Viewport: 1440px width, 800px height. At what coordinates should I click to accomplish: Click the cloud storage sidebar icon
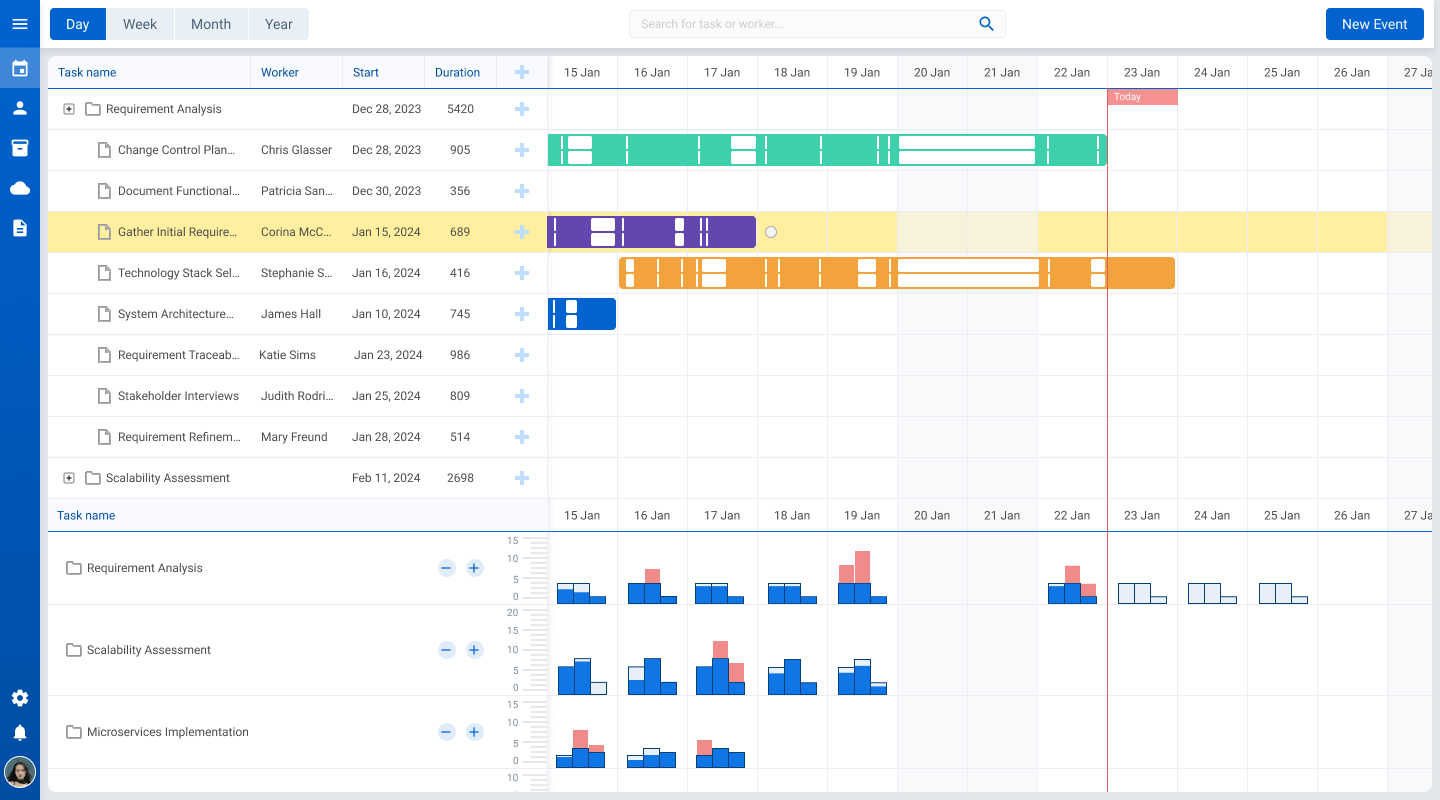(x=20, y=188)
